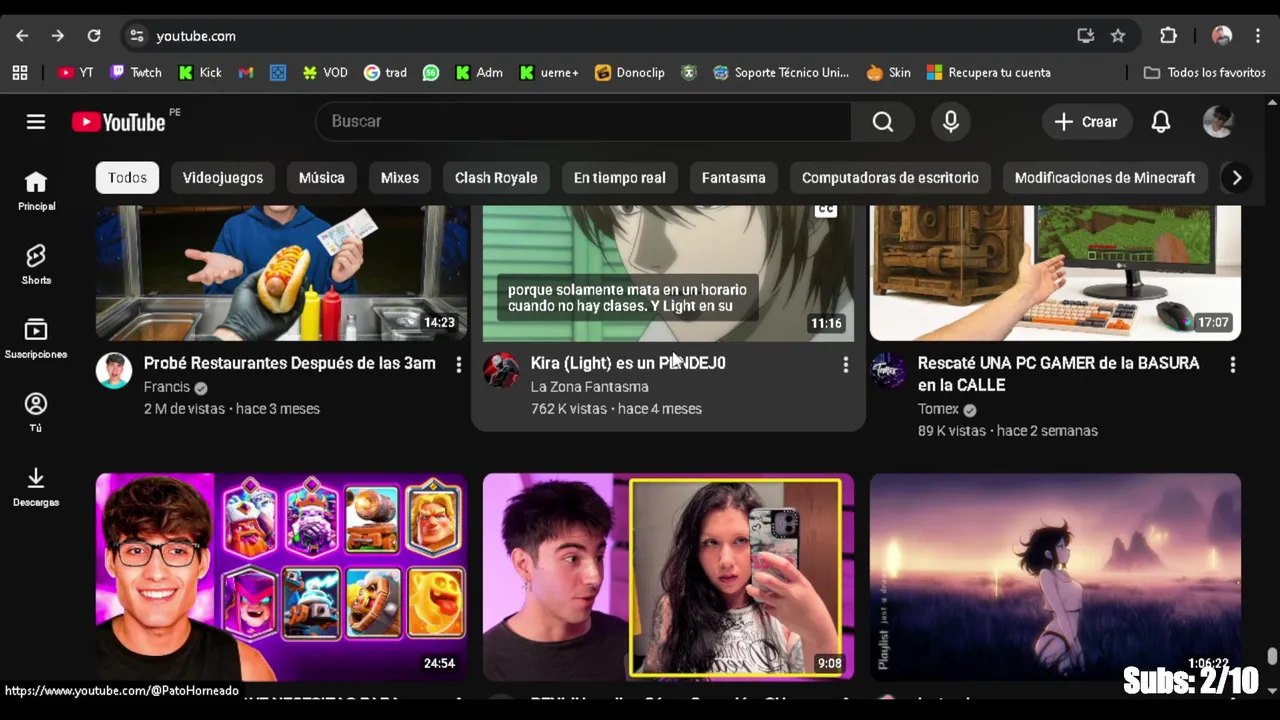1280x720 pixels.
Task: Open Todos los favoritos folder
Action: coord(1205,72)
